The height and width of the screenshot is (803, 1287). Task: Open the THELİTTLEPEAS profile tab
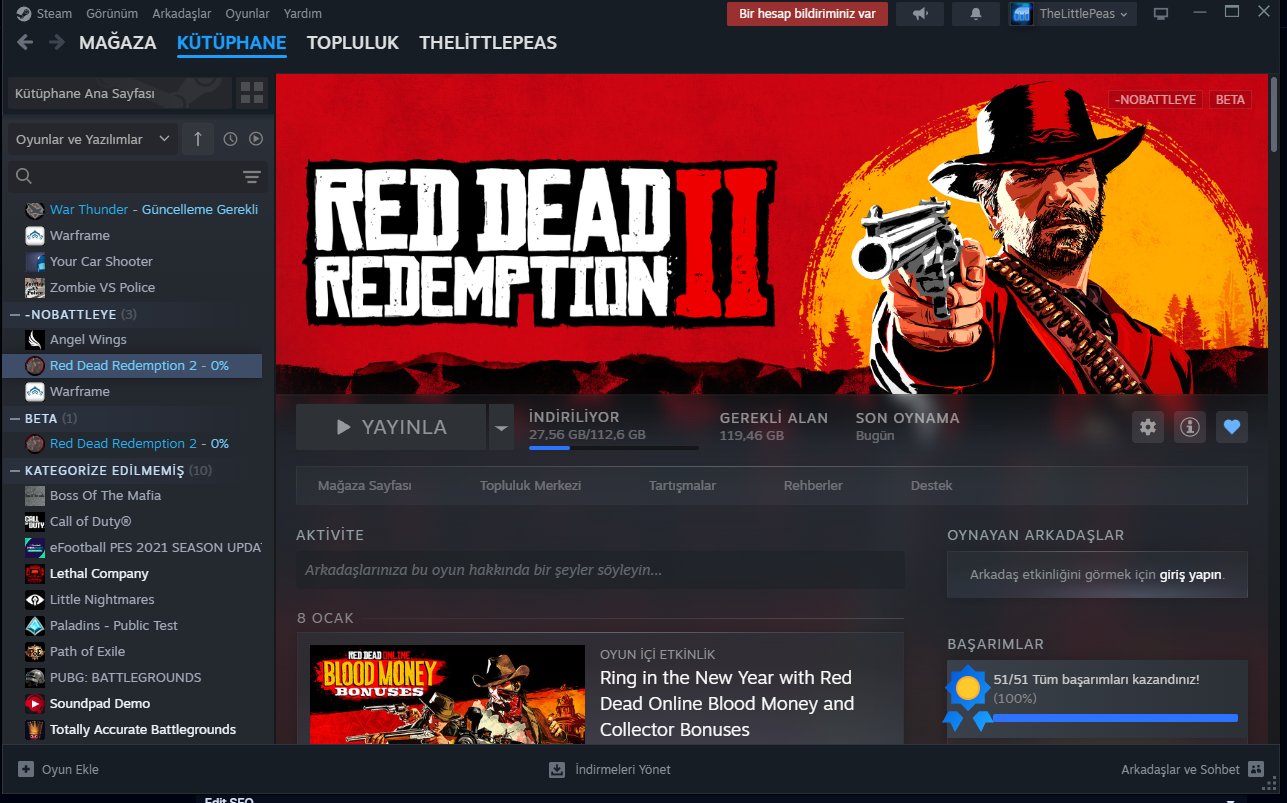[x=488, y=43]
